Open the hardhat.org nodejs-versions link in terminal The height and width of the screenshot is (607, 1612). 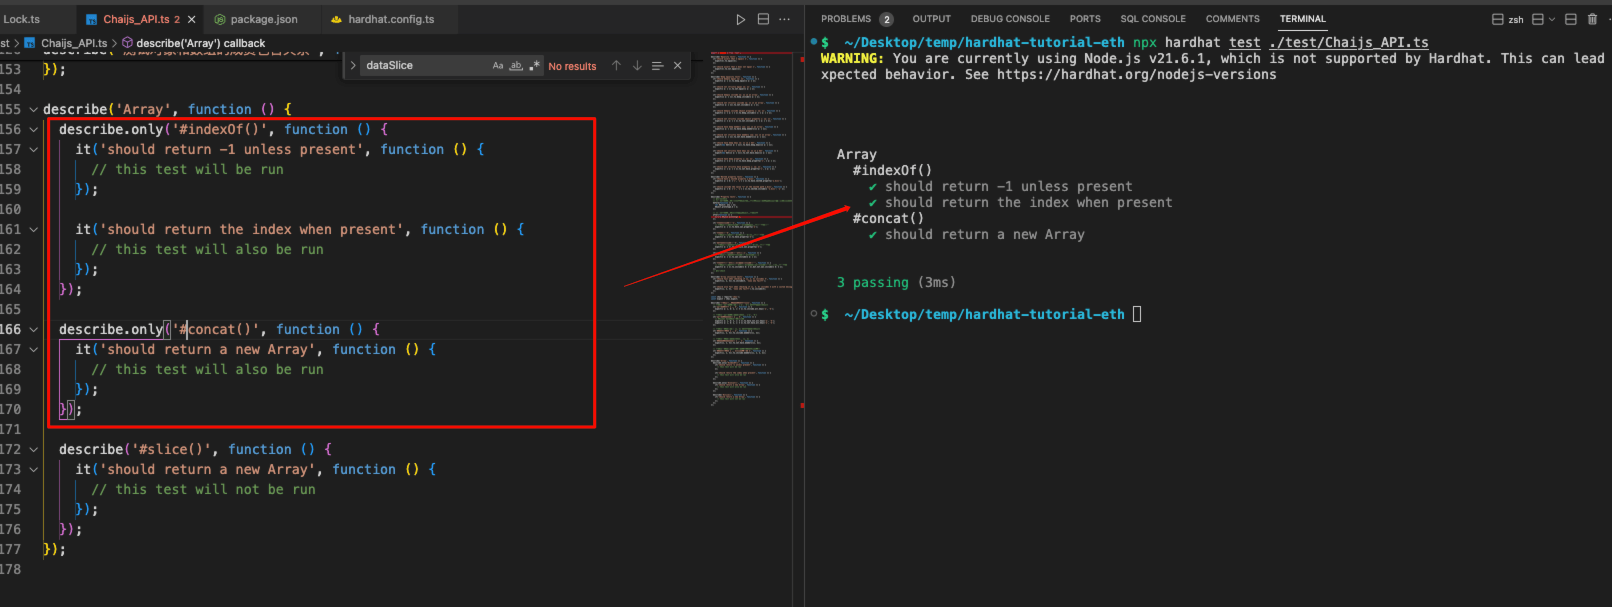(x=1136, y=75)
